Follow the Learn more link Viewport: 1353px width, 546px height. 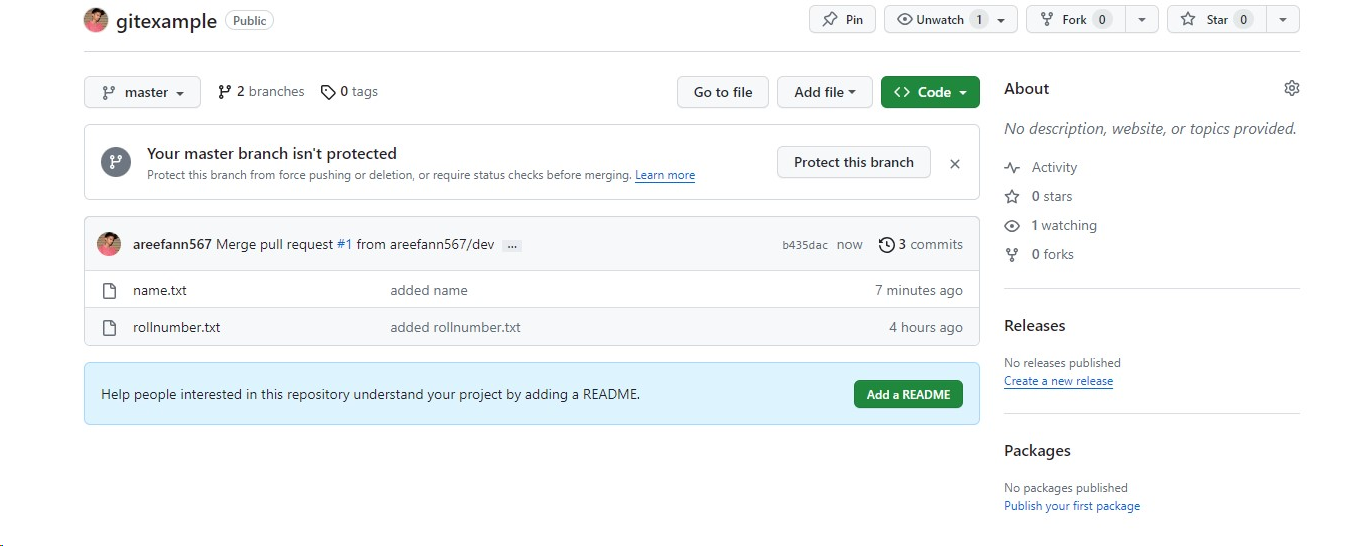(665, 175)
